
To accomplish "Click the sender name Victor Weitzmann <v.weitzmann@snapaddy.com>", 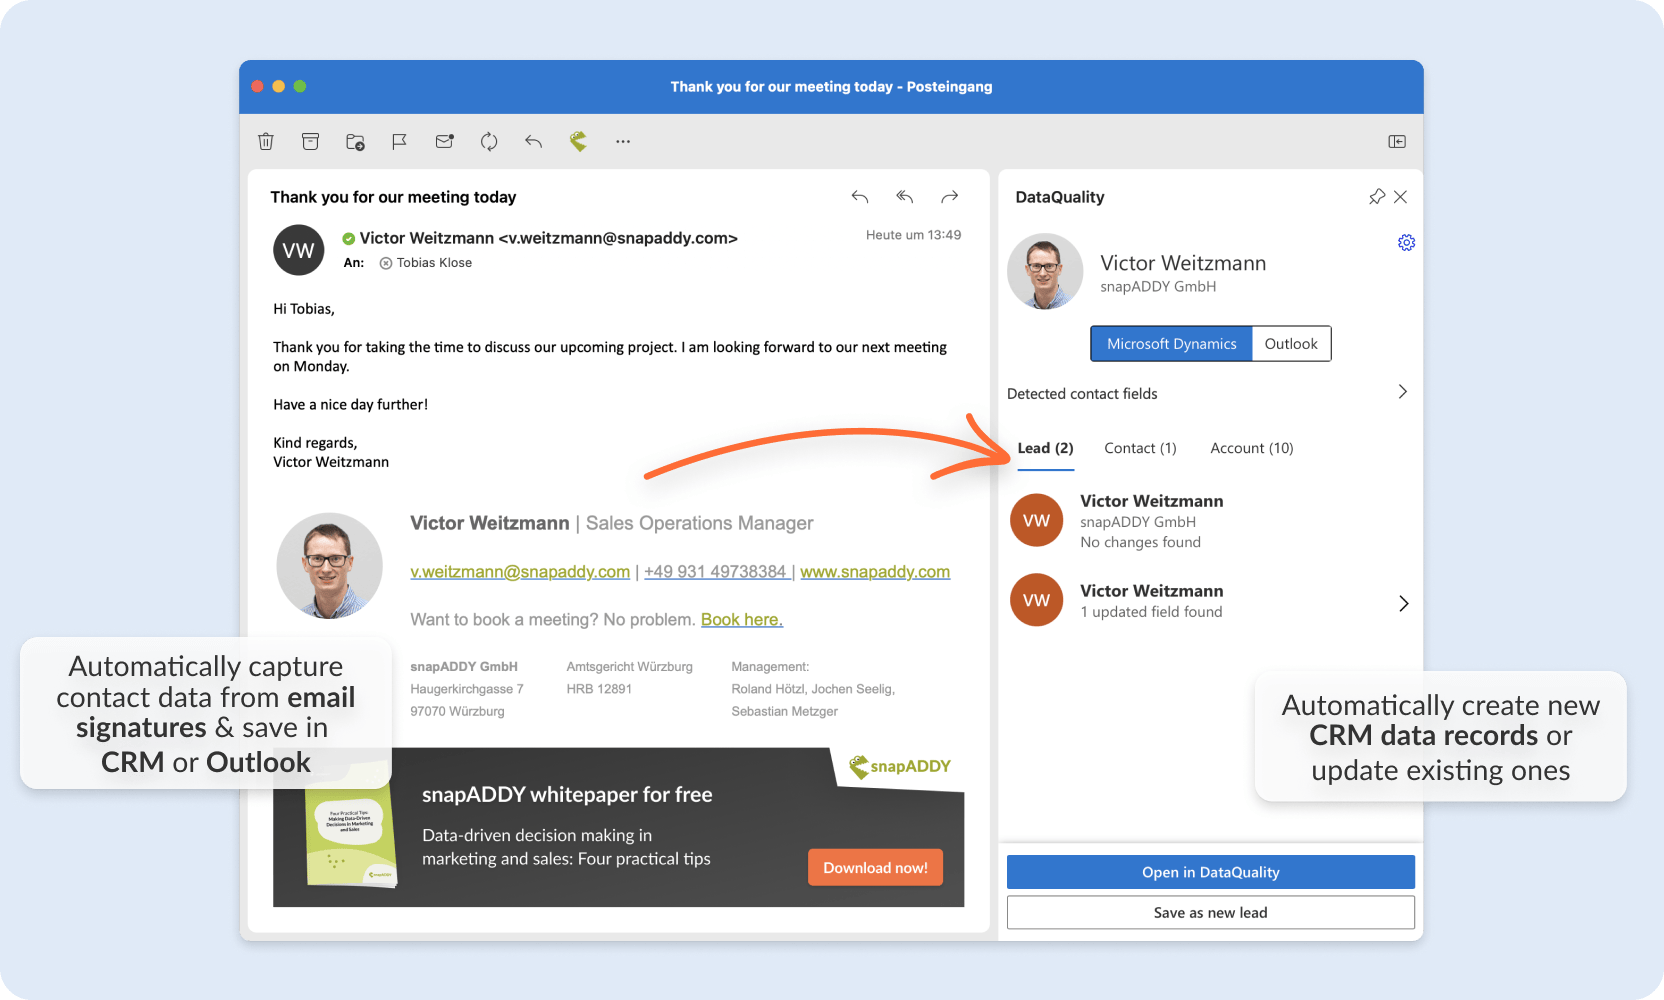I will pyautogui.click(x=548, y=238).
